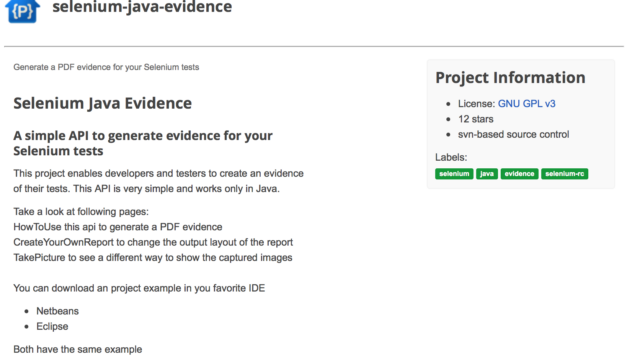Click the 'You can download an project example' line
Image resolution: width=640 pixels, height=360 pixels.
click(x=139, y=289)
